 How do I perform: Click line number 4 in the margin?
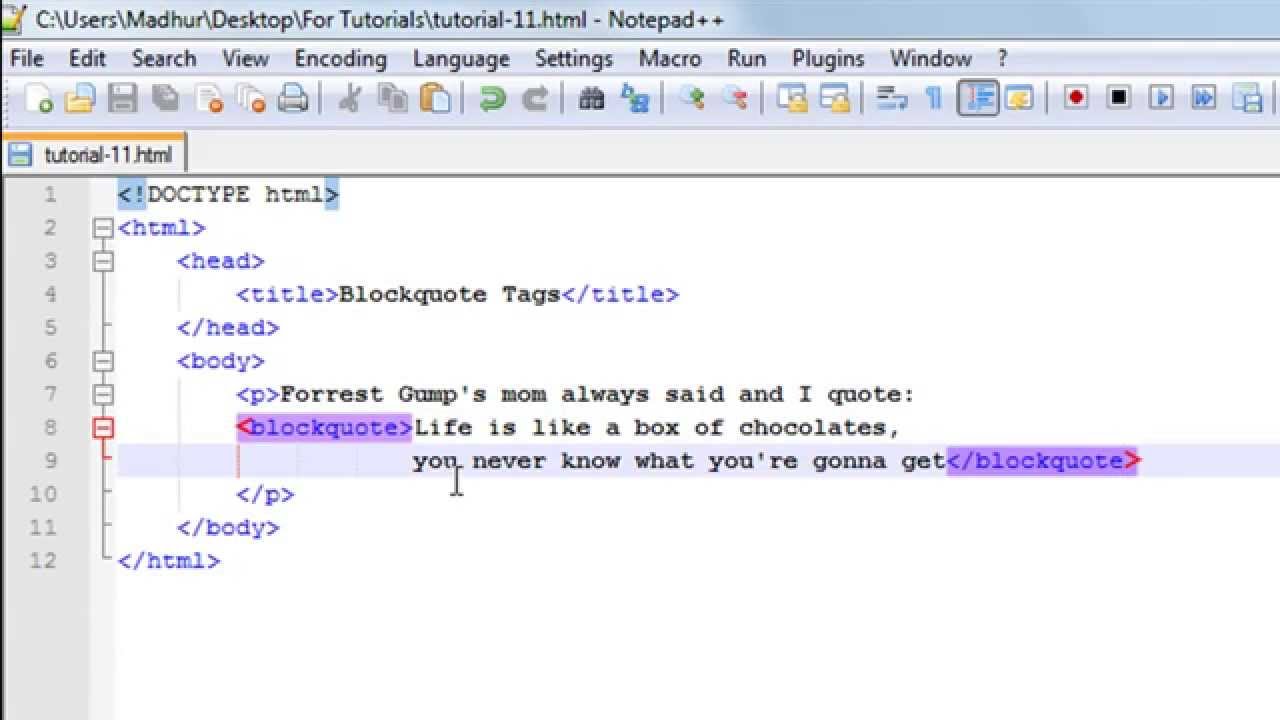pyautogui.click(x=51, y=294)
